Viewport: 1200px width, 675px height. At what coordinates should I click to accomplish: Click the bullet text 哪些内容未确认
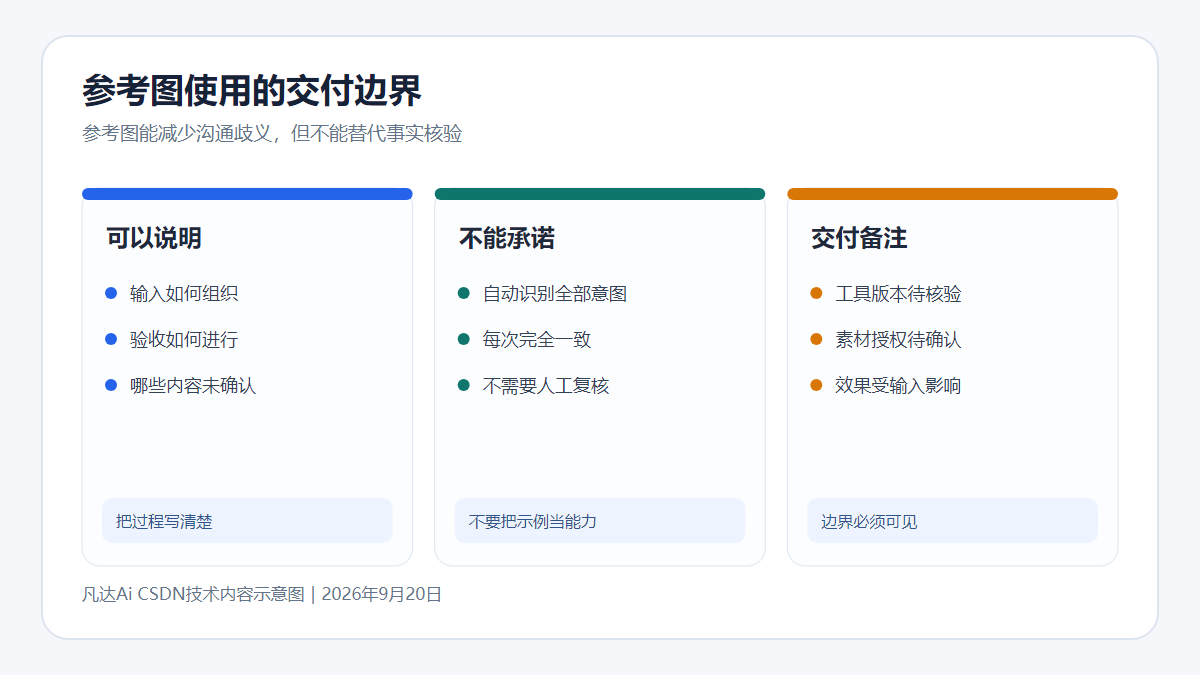pyautogui.click(x=193, y=386)
